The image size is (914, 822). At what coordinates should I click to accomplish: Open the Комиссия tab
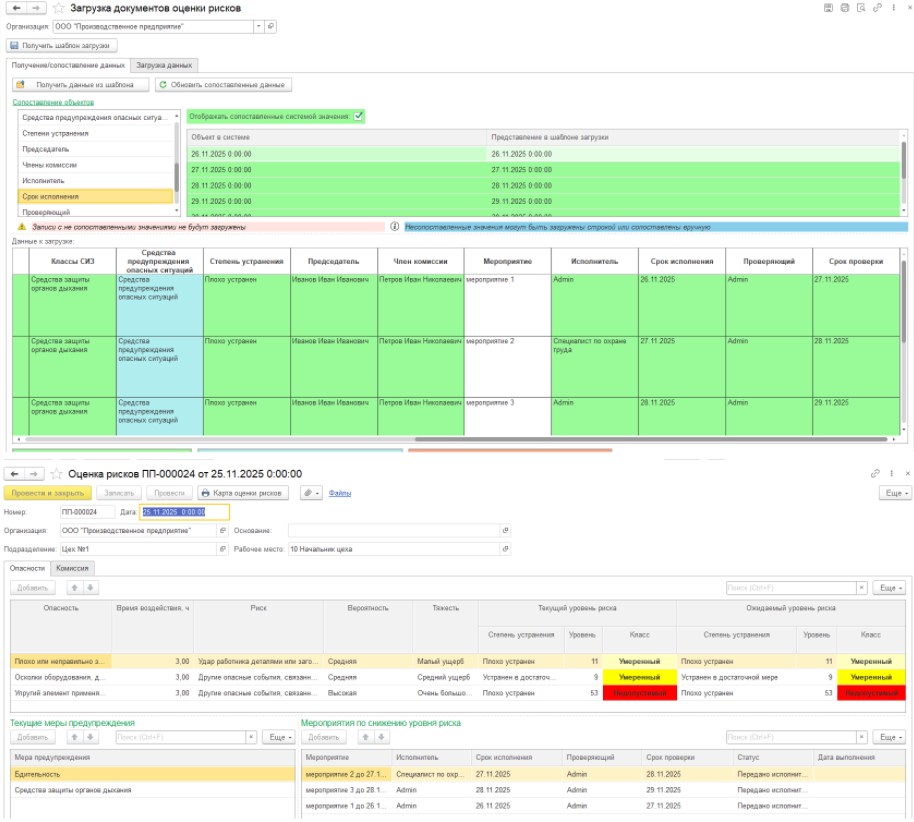[x=73, y=568]
